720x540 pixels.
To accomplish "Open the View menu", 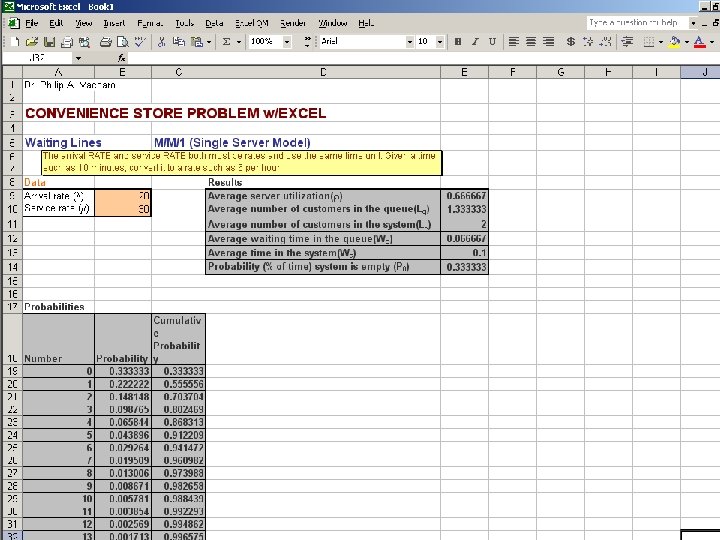I will pos(84,23).
